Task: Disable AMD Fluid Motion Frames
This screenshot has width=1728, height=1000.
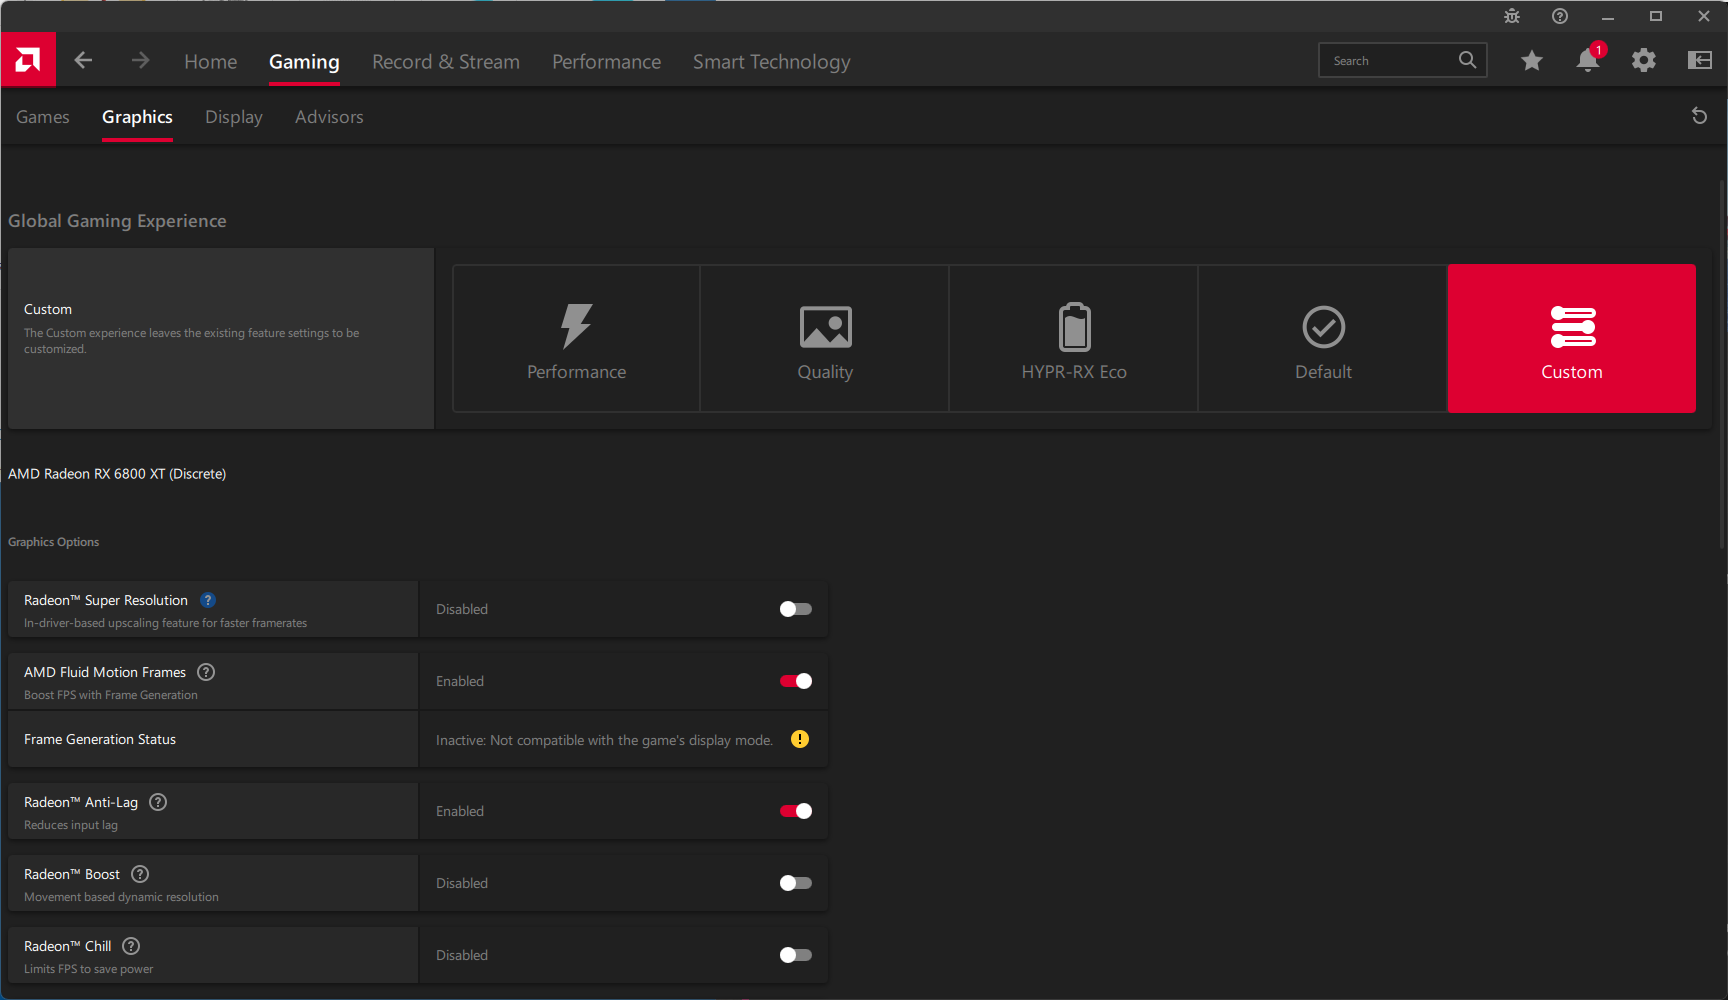Action: pyautogui.click(x=796, y=681)
